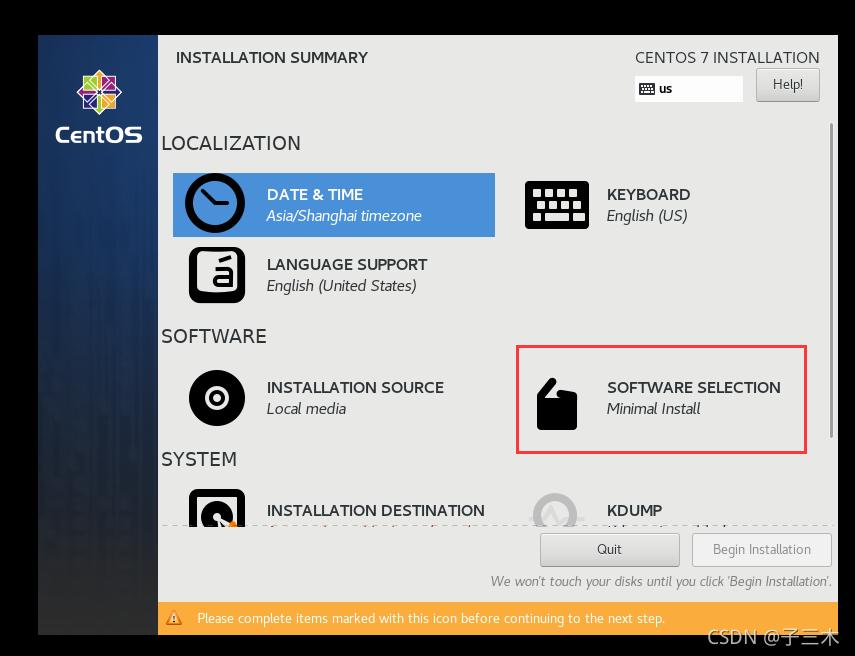
Task: Click the Help! button
Action: (787, 85)
